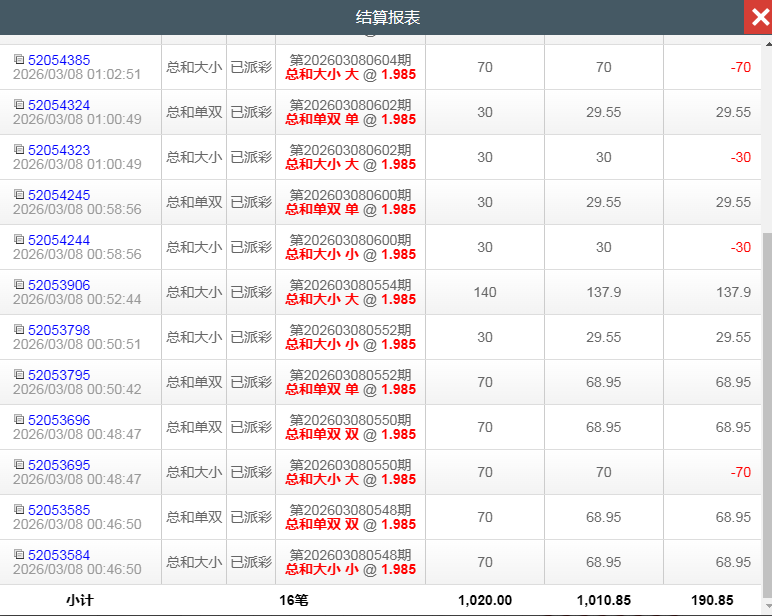Click 总和单双 双 @ 1.985 in order 52053696 row

(x=351, y=434)
